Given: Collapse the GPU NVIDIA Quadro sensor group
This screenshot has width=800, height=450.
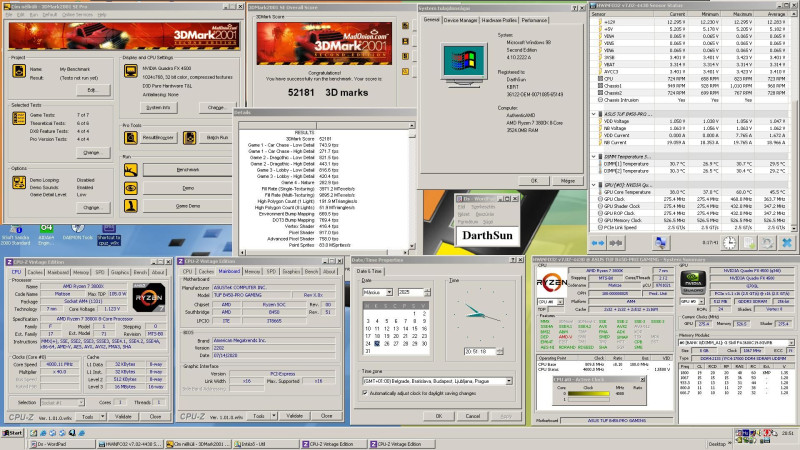Looking at the screenshot, I should (594, 185).
